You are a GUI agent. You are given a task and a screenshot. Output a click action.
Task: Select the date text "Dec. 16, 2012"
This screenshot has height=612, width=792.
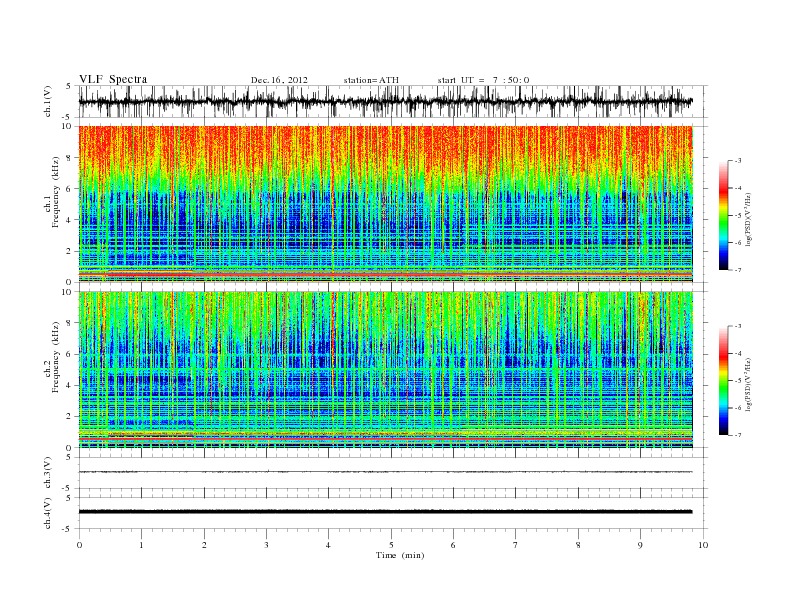[x=279, y=80]
